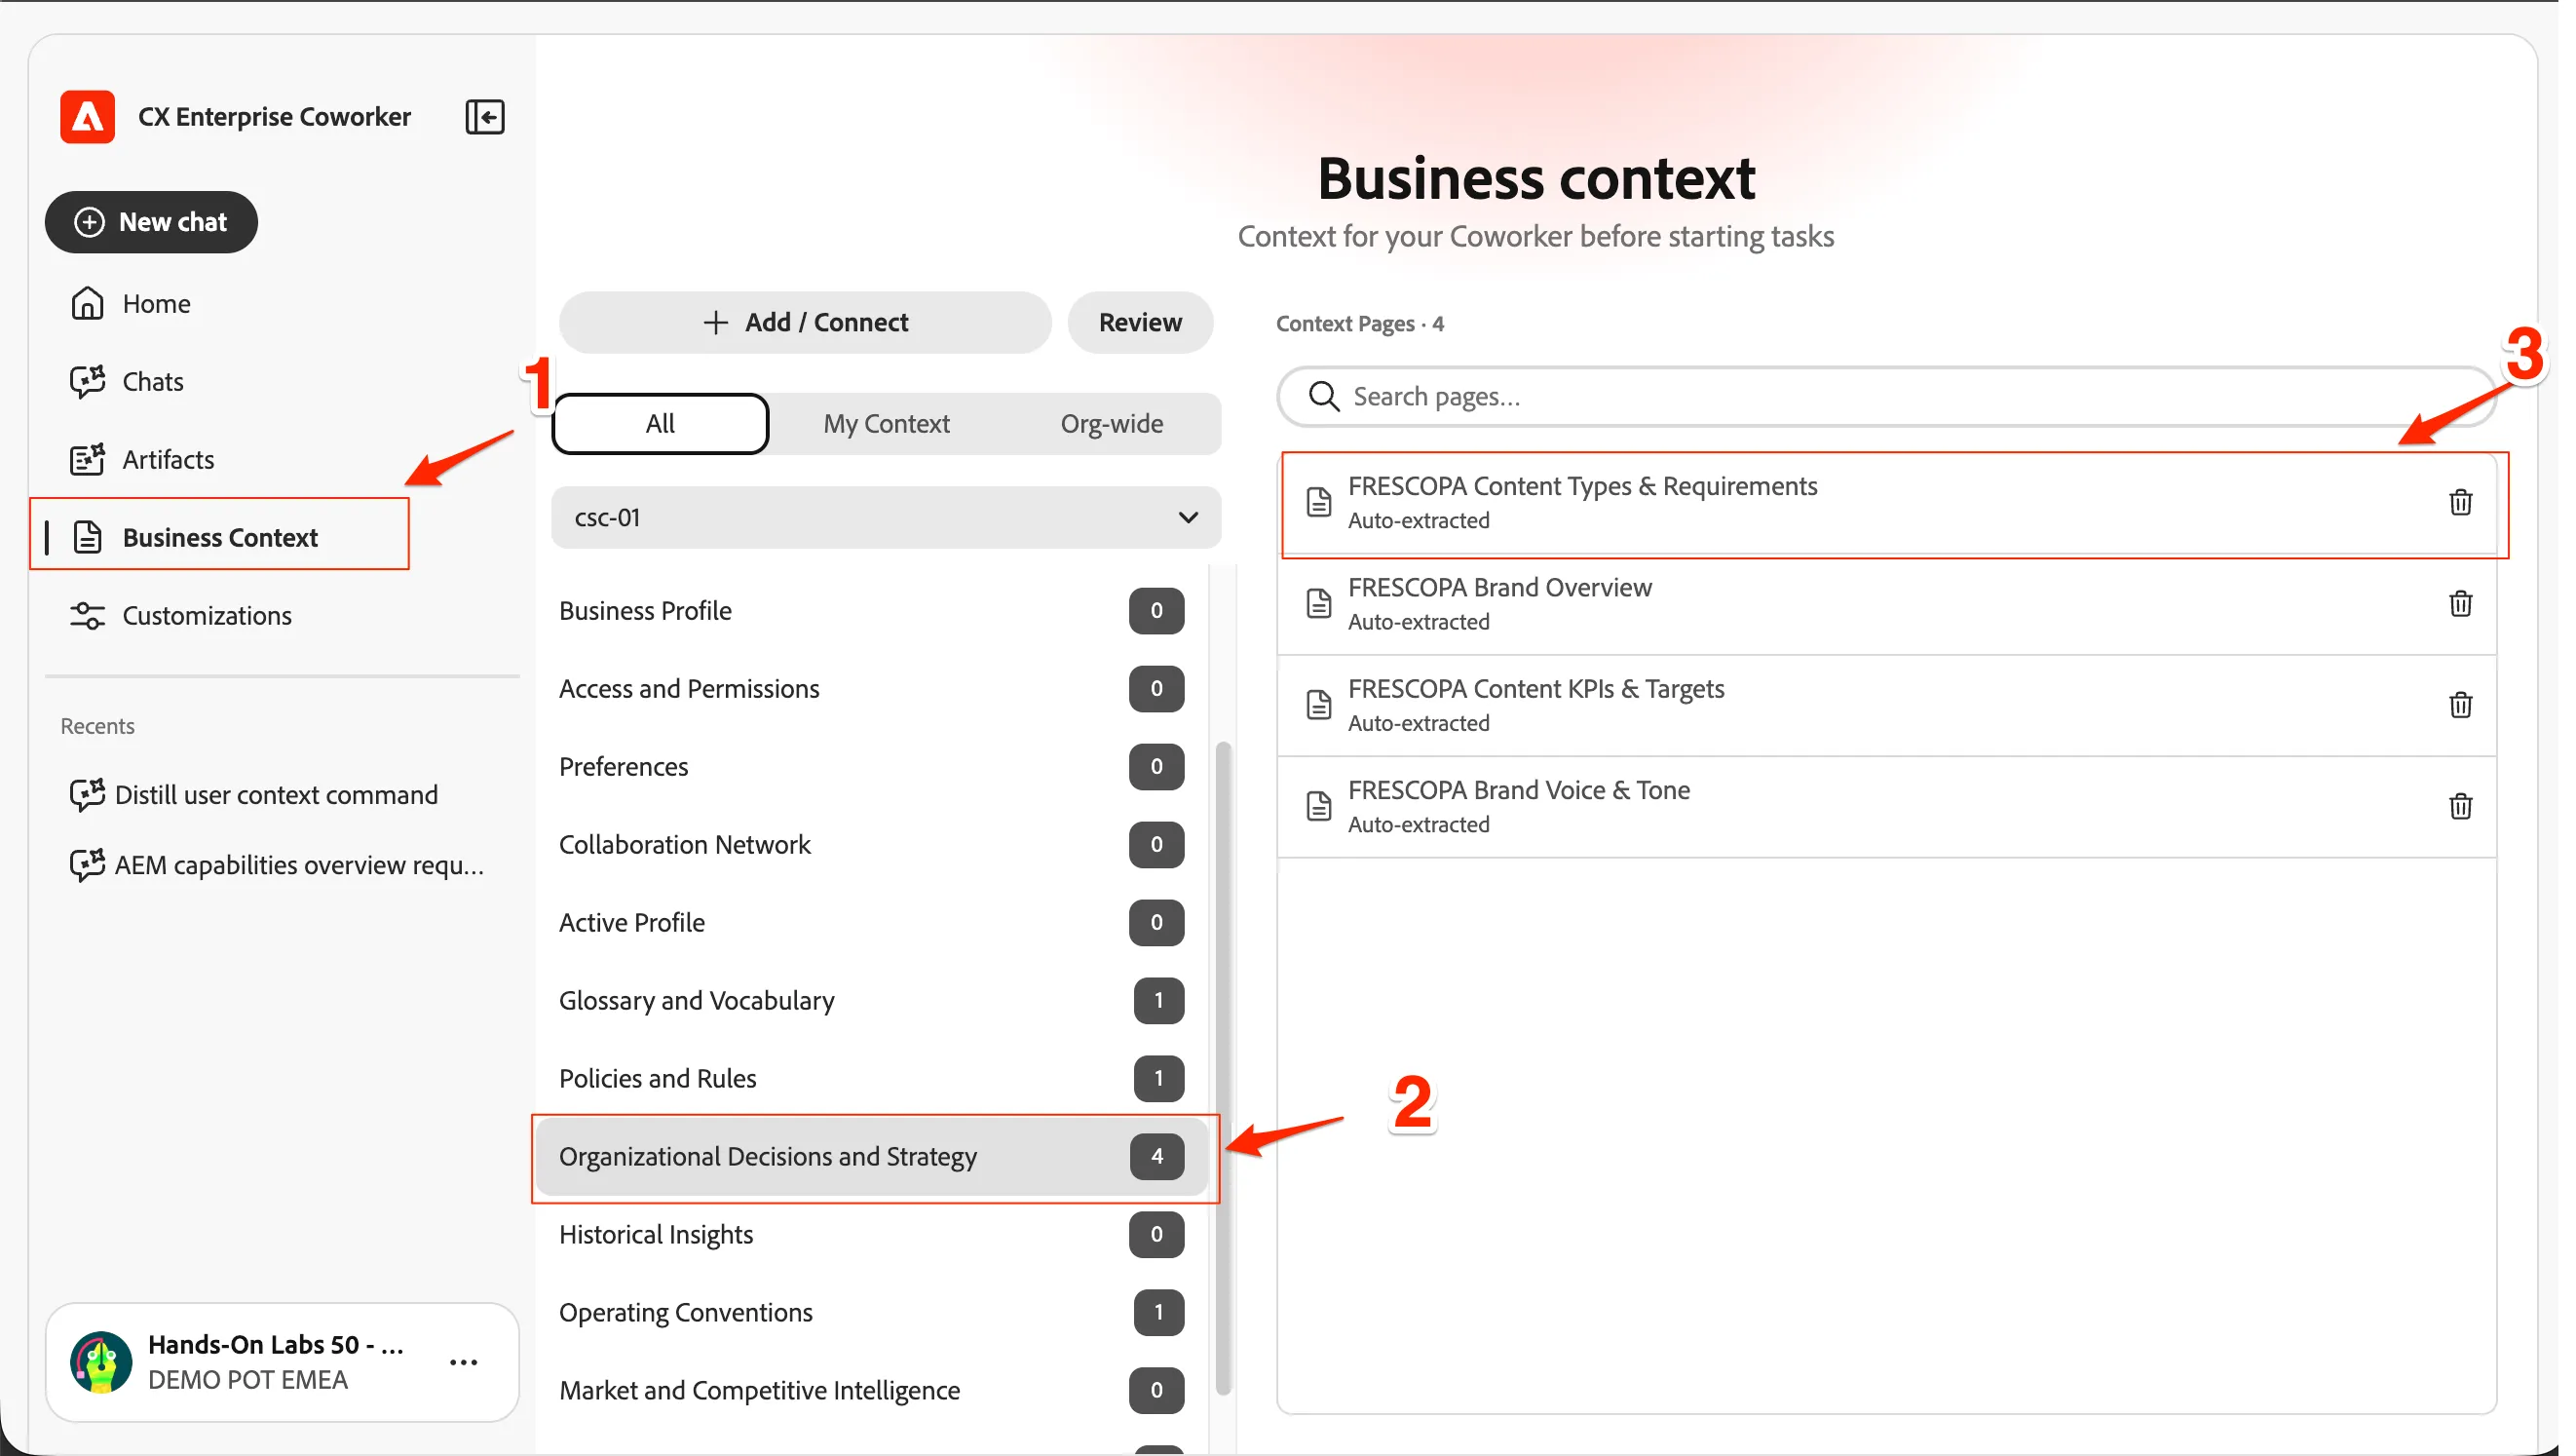Open recent chat AEM capabilities overview
2576x1456 pixels.
[x=282, y=864]
